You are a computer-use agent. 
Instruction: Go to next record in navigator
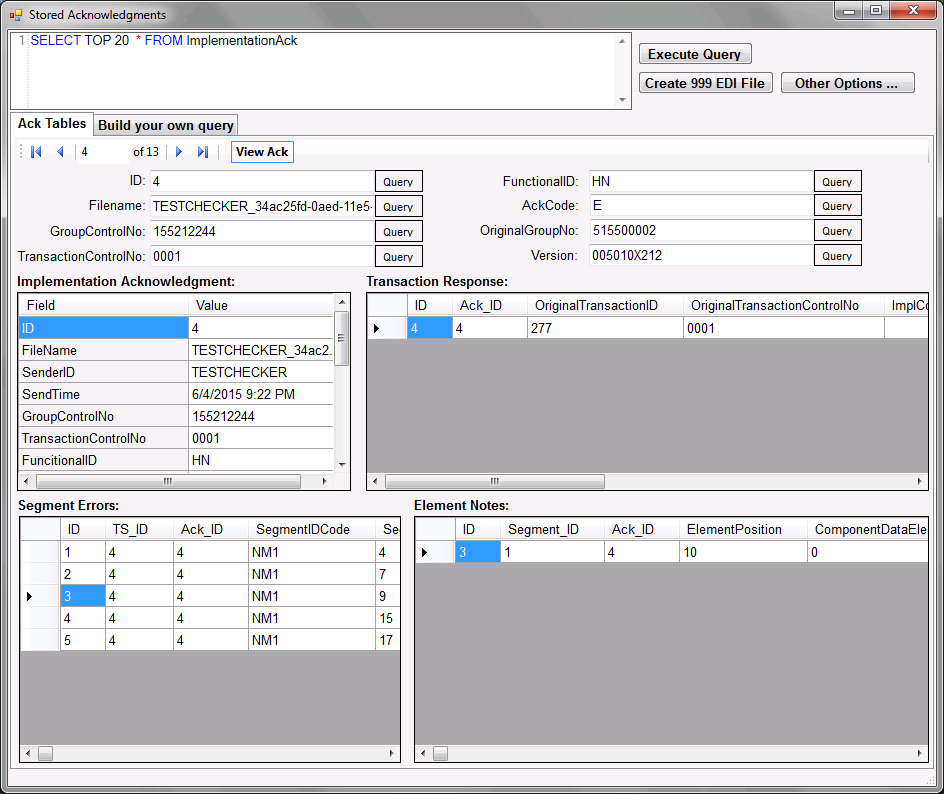point(179,152)
